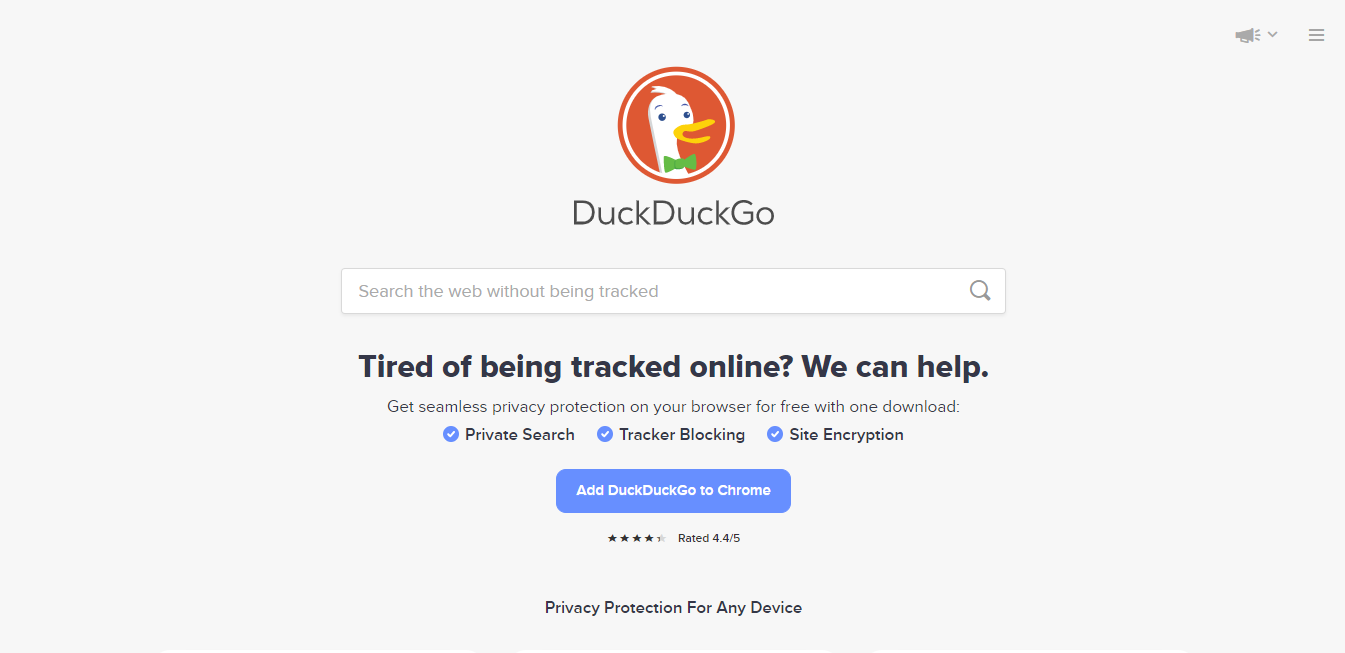1345x653 pixels.
Task: Click the Tired of being tracked headline
Action: (673, 367)
